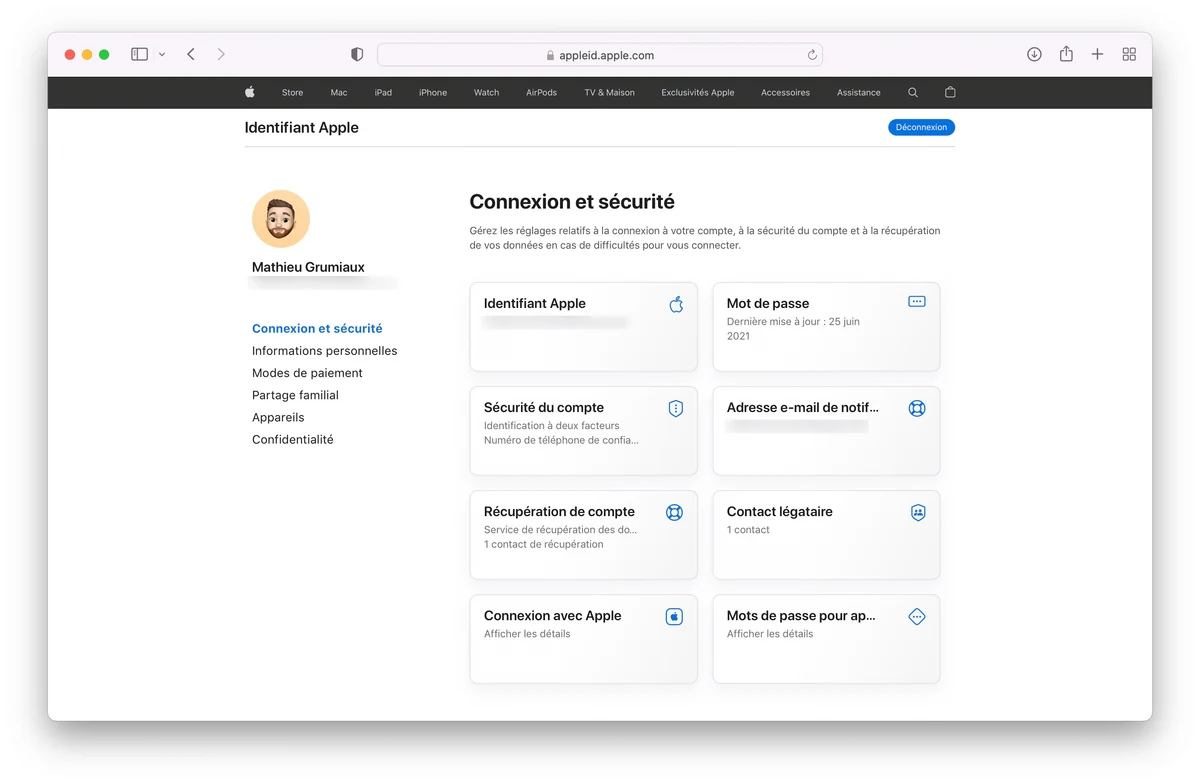Open the Watch menu item
This screenshot has height=784, width=1200.
click(486, 92)
